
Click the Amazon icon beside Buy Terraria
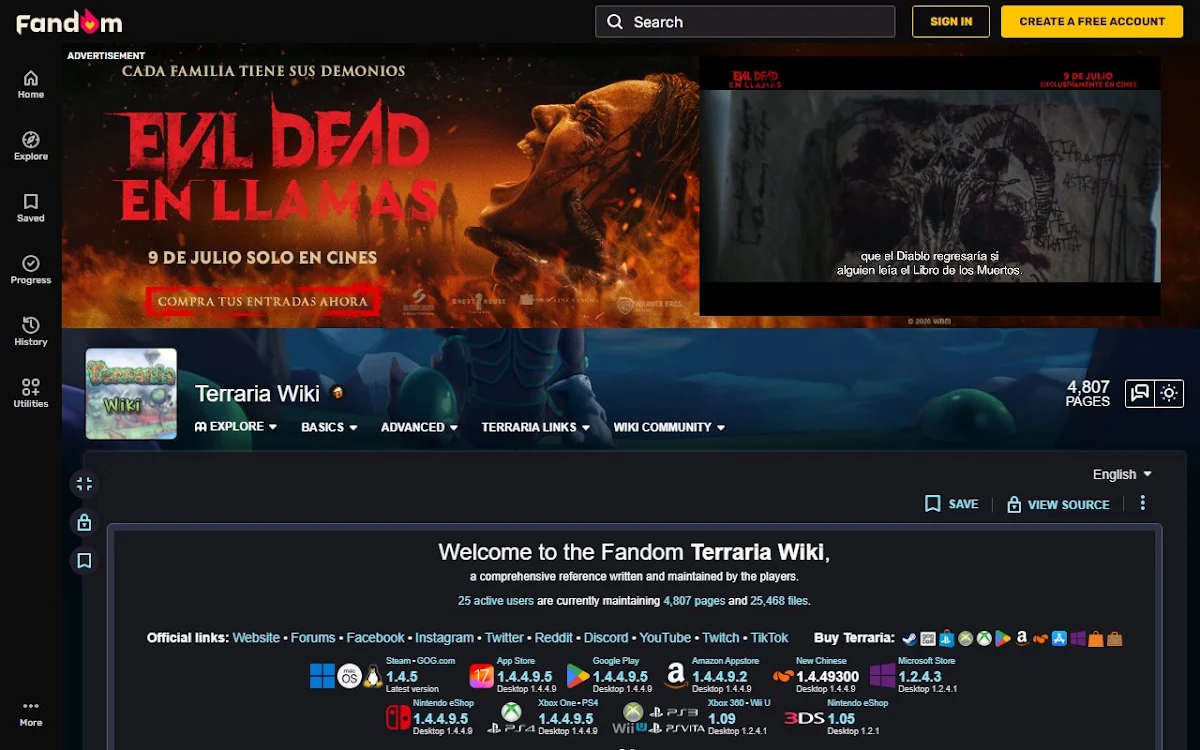pos(1022,638)
